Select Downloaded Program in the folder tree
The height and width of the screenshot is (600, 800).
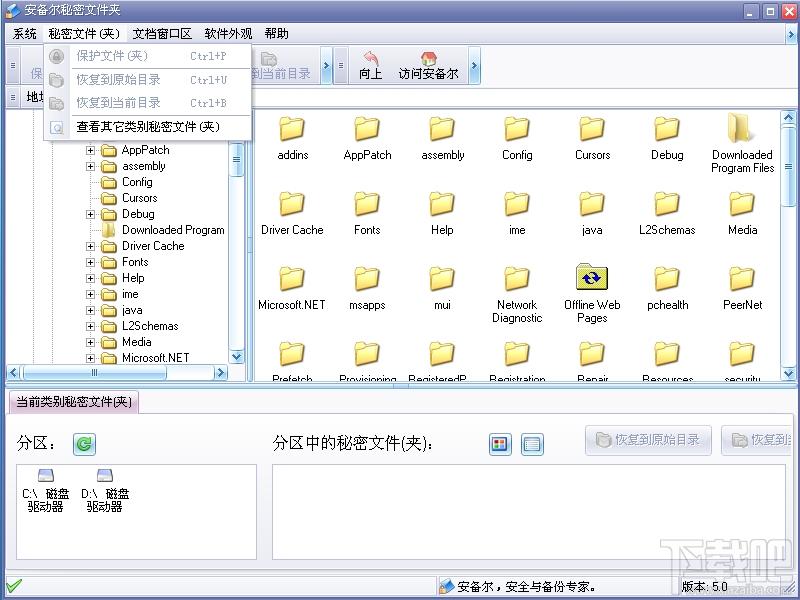[173, 230]
